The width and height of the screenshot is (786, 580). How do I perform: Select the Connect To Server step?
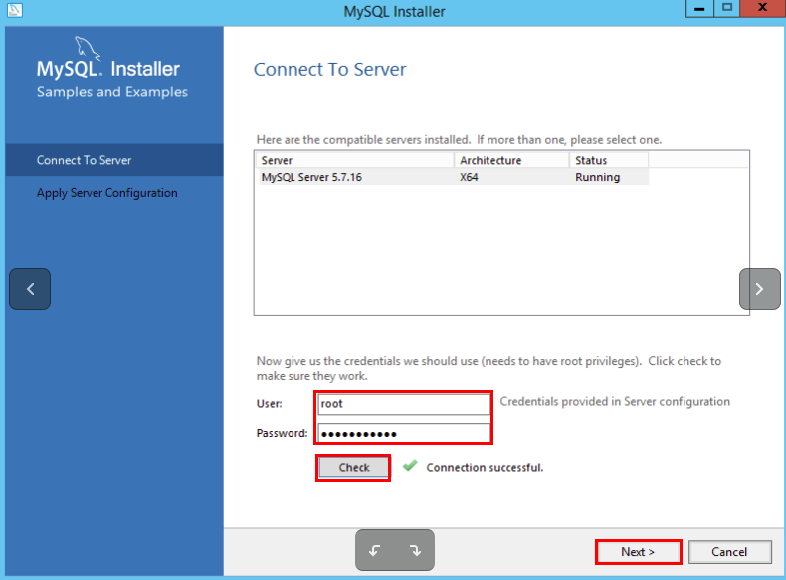pos(114,160)
